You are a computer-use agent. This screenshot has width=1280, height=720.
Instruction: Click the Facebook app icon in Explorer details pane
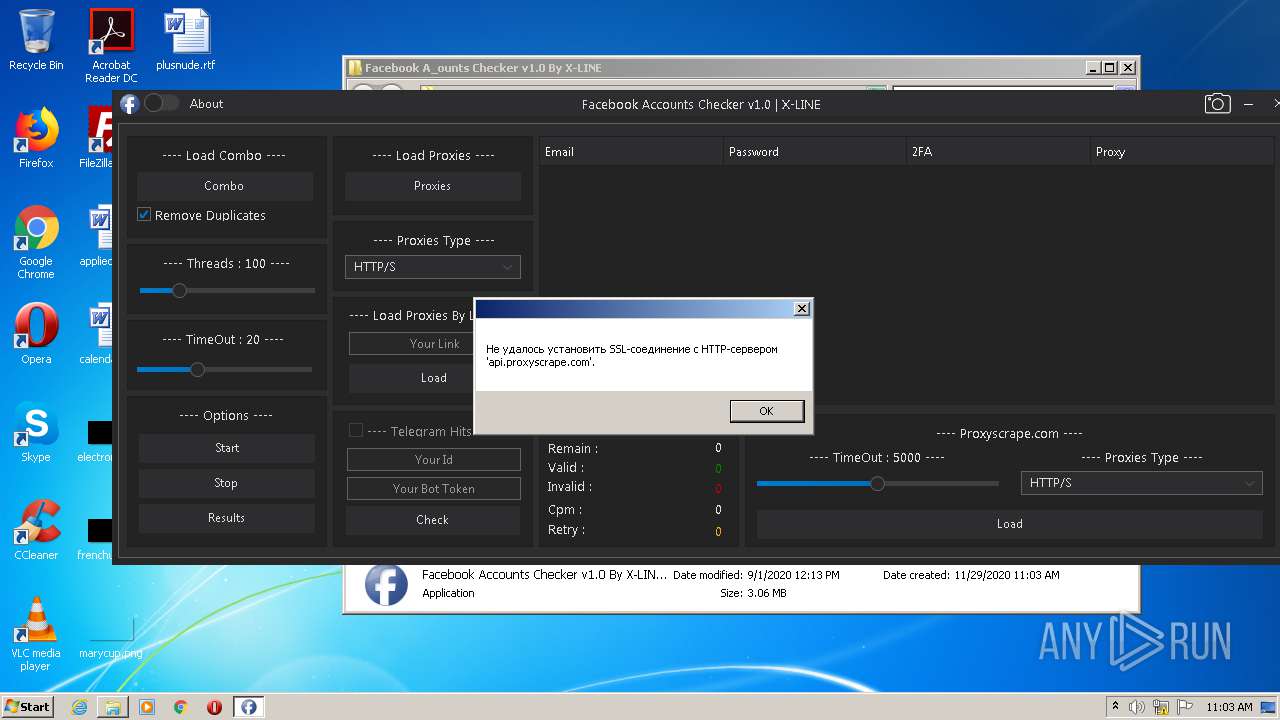click(386, 585)
